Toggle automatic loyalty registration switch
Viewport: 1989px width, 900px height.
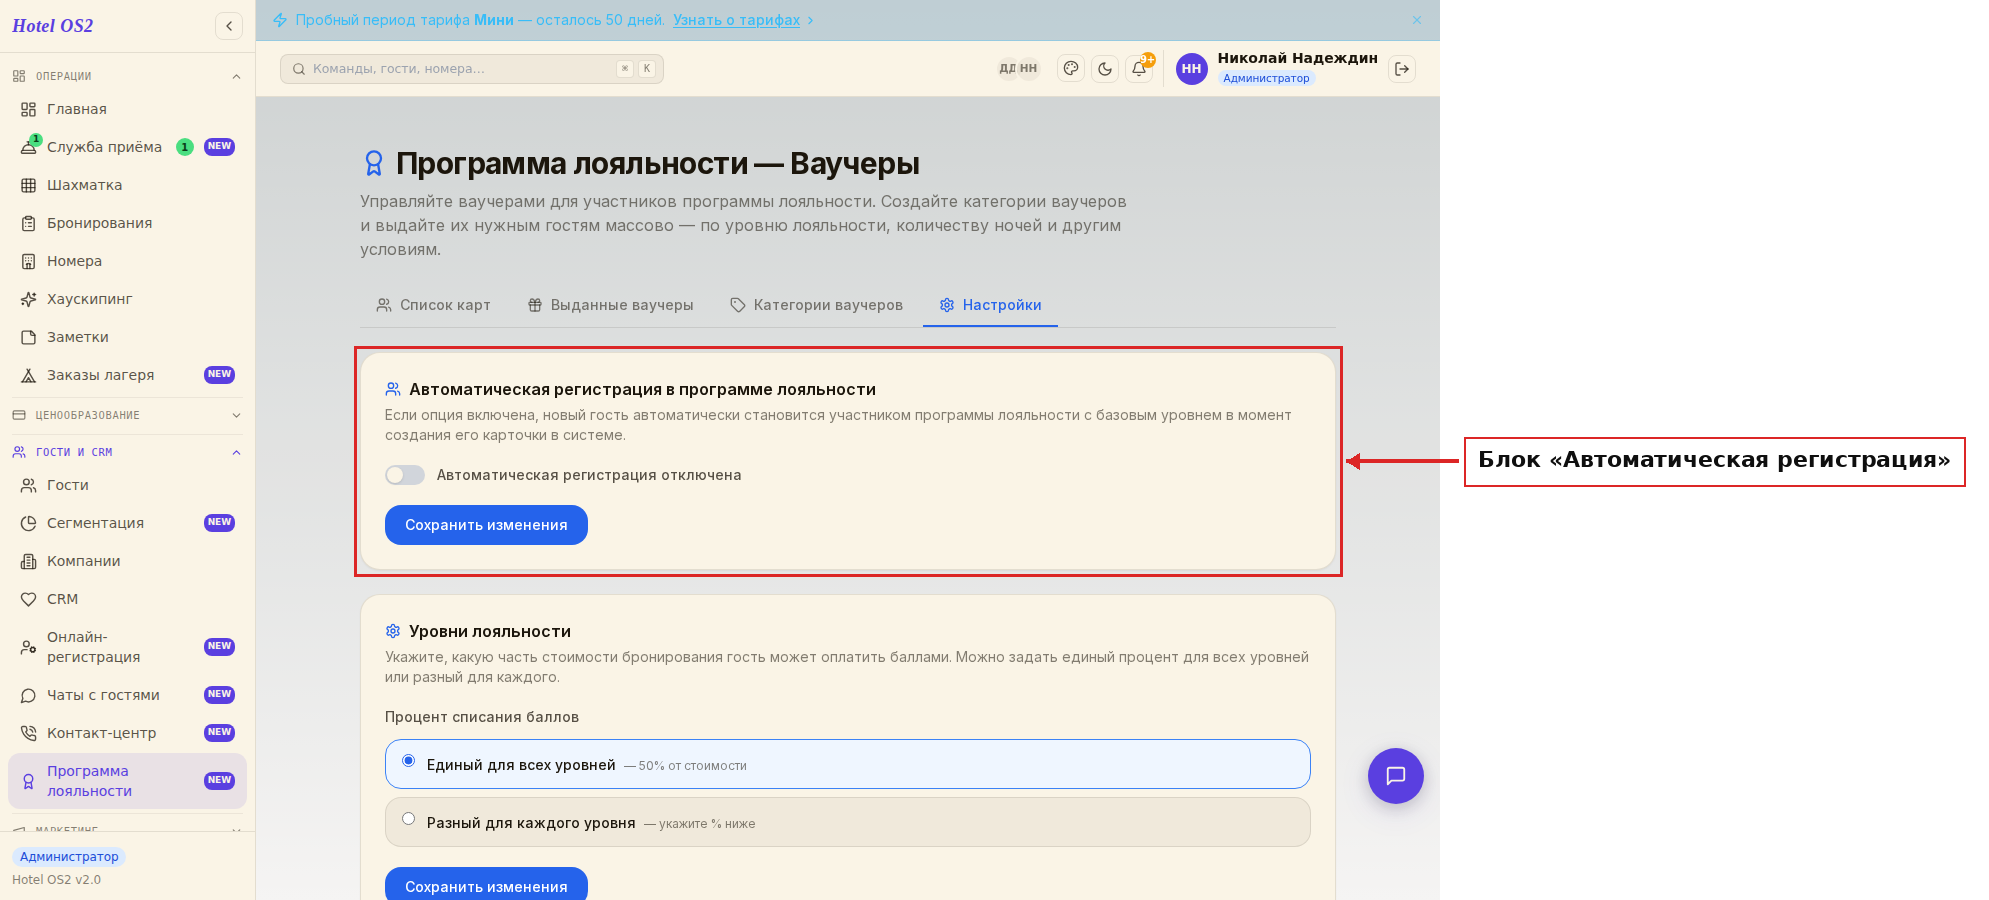pyautogui.click(x=405, y=475)
